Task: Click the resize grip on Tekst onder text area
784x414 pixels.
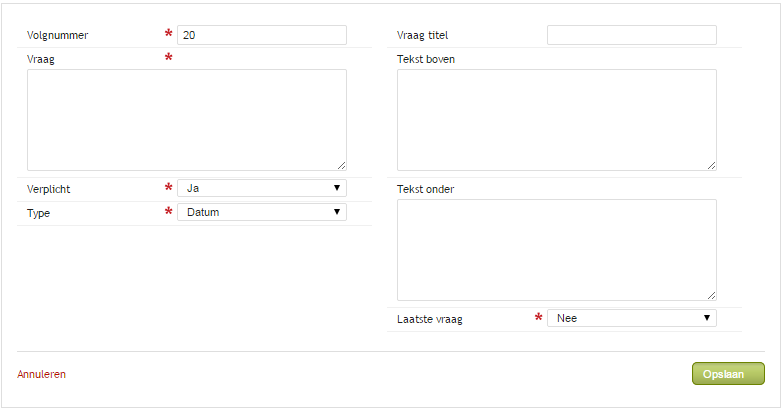Action: [712, 296]
